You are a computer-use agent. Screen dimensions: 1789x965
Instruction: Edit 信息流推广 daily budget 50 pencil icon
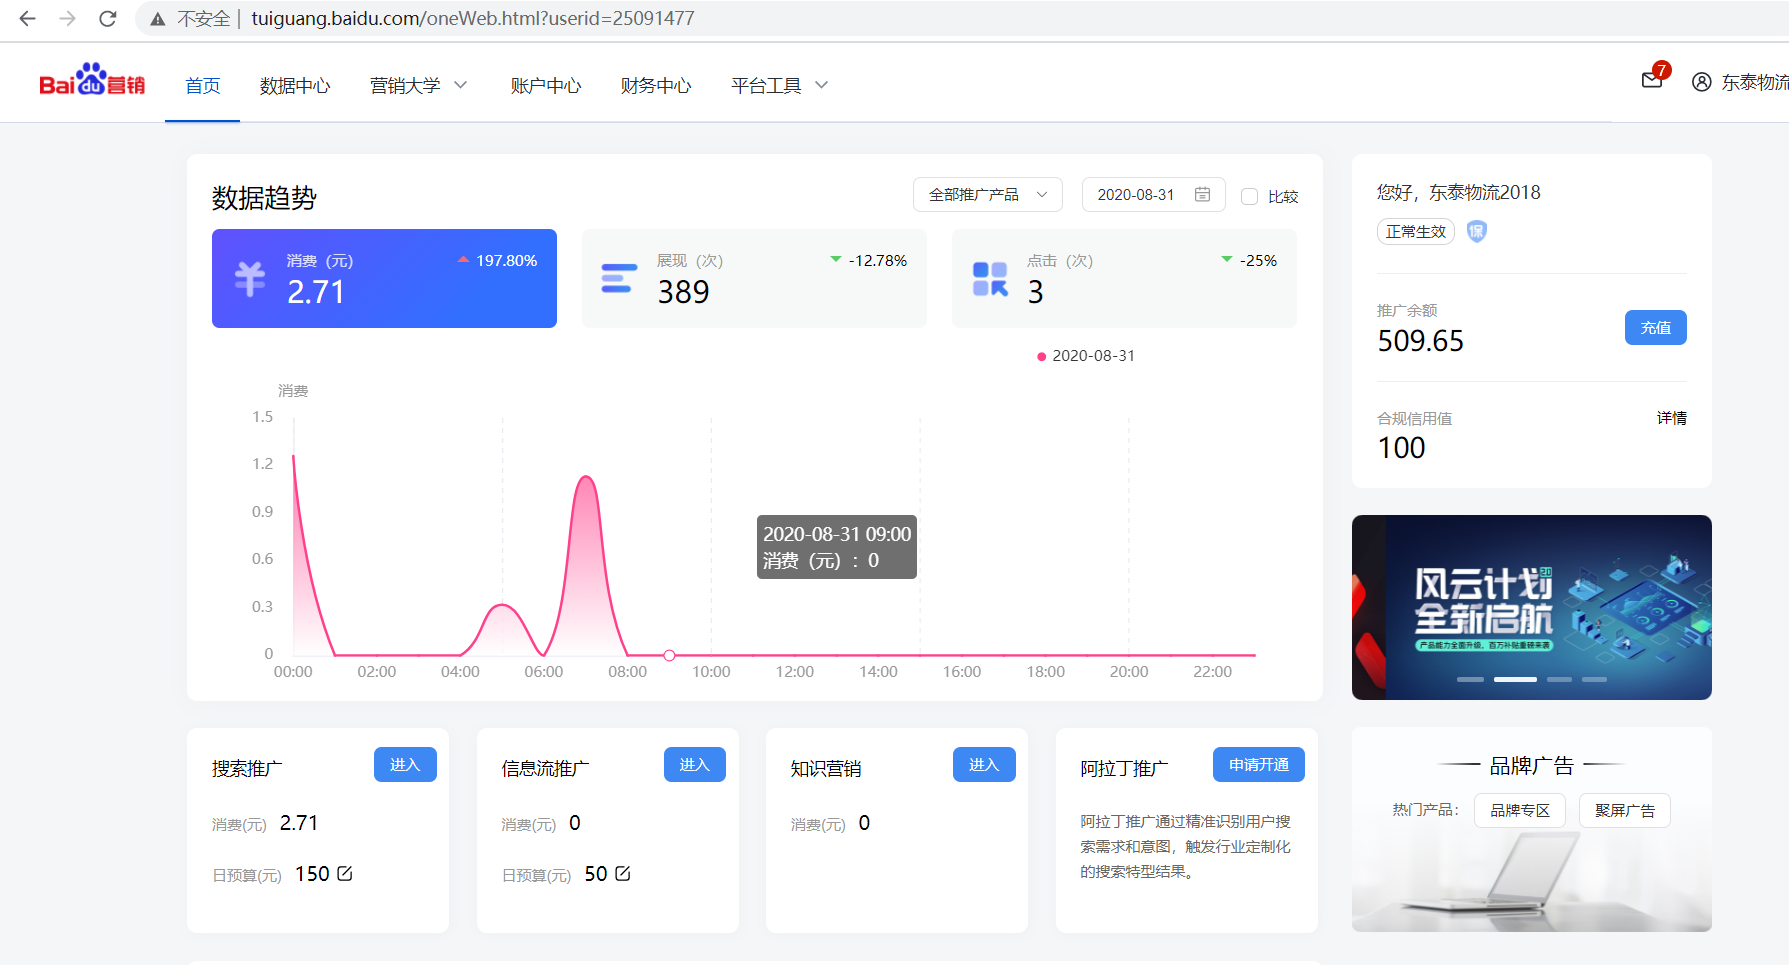click(x=623, y=873)
